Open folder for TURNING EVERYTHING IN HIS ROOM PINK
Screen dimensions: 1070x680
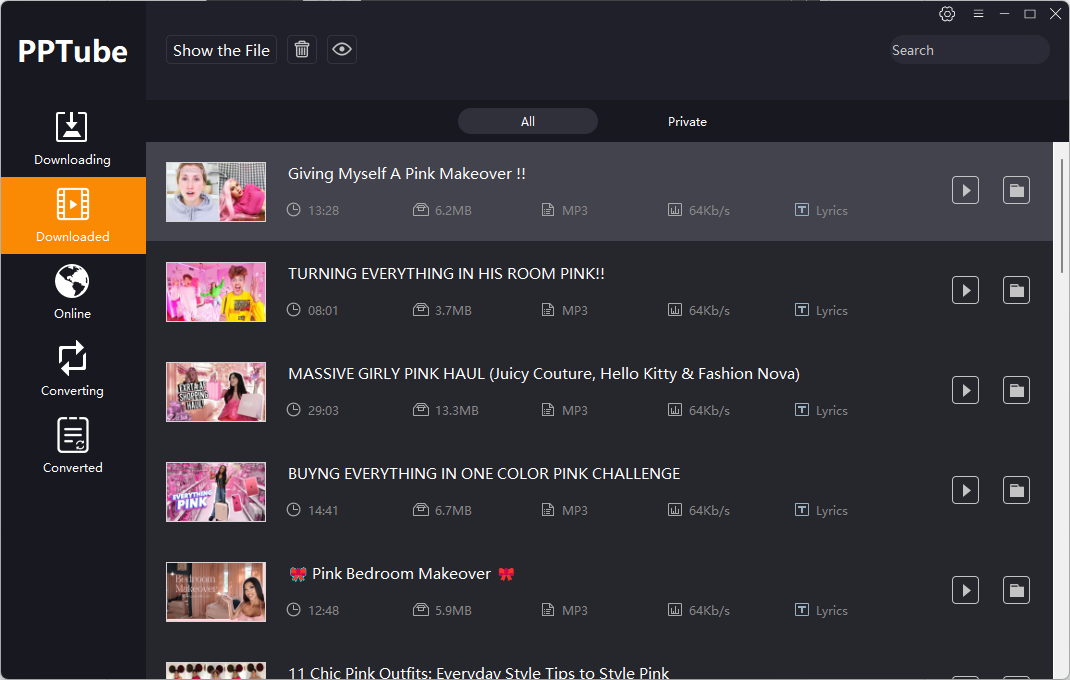click(1016, 290)
